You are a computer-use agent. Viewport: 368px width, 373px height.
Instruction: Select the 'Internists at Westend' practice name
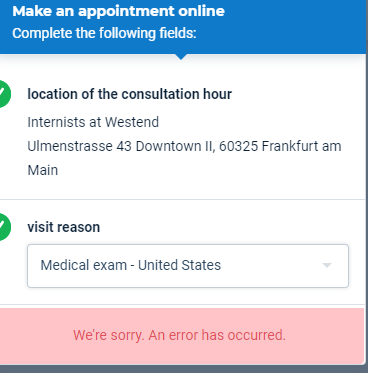coord(93,122)
